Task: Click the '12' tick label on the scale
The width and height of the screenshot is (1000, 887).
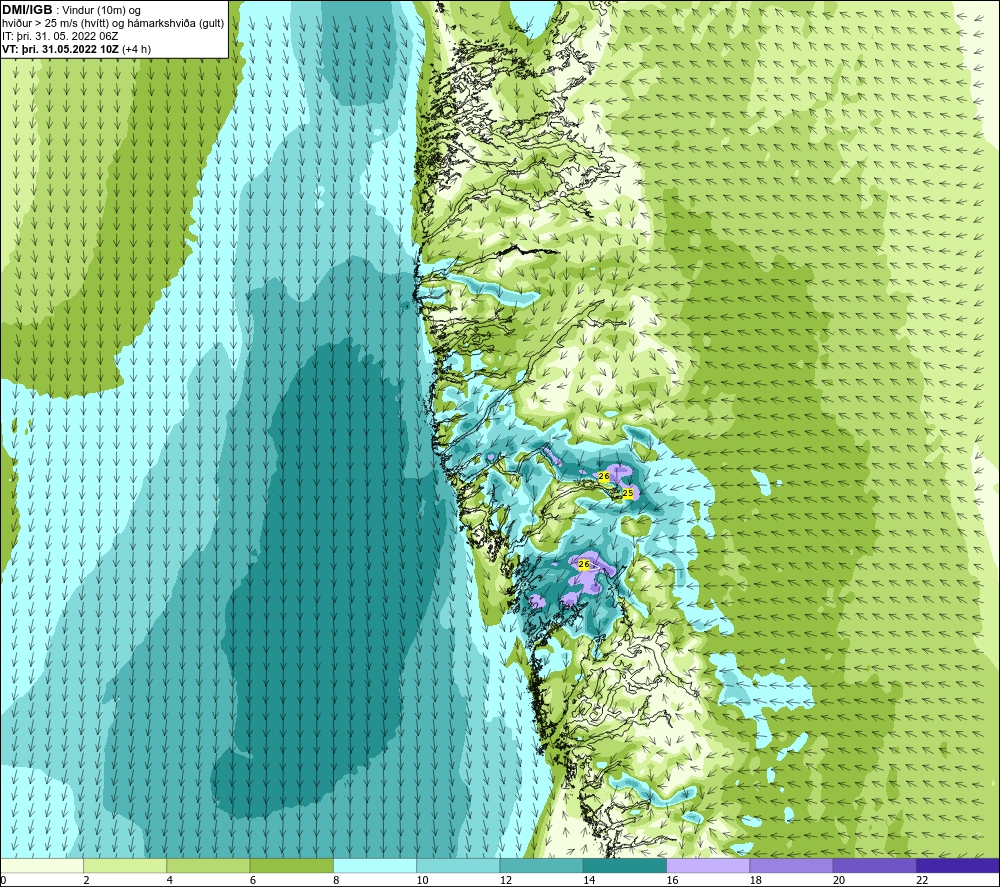Action: click(x=506, y=880)
